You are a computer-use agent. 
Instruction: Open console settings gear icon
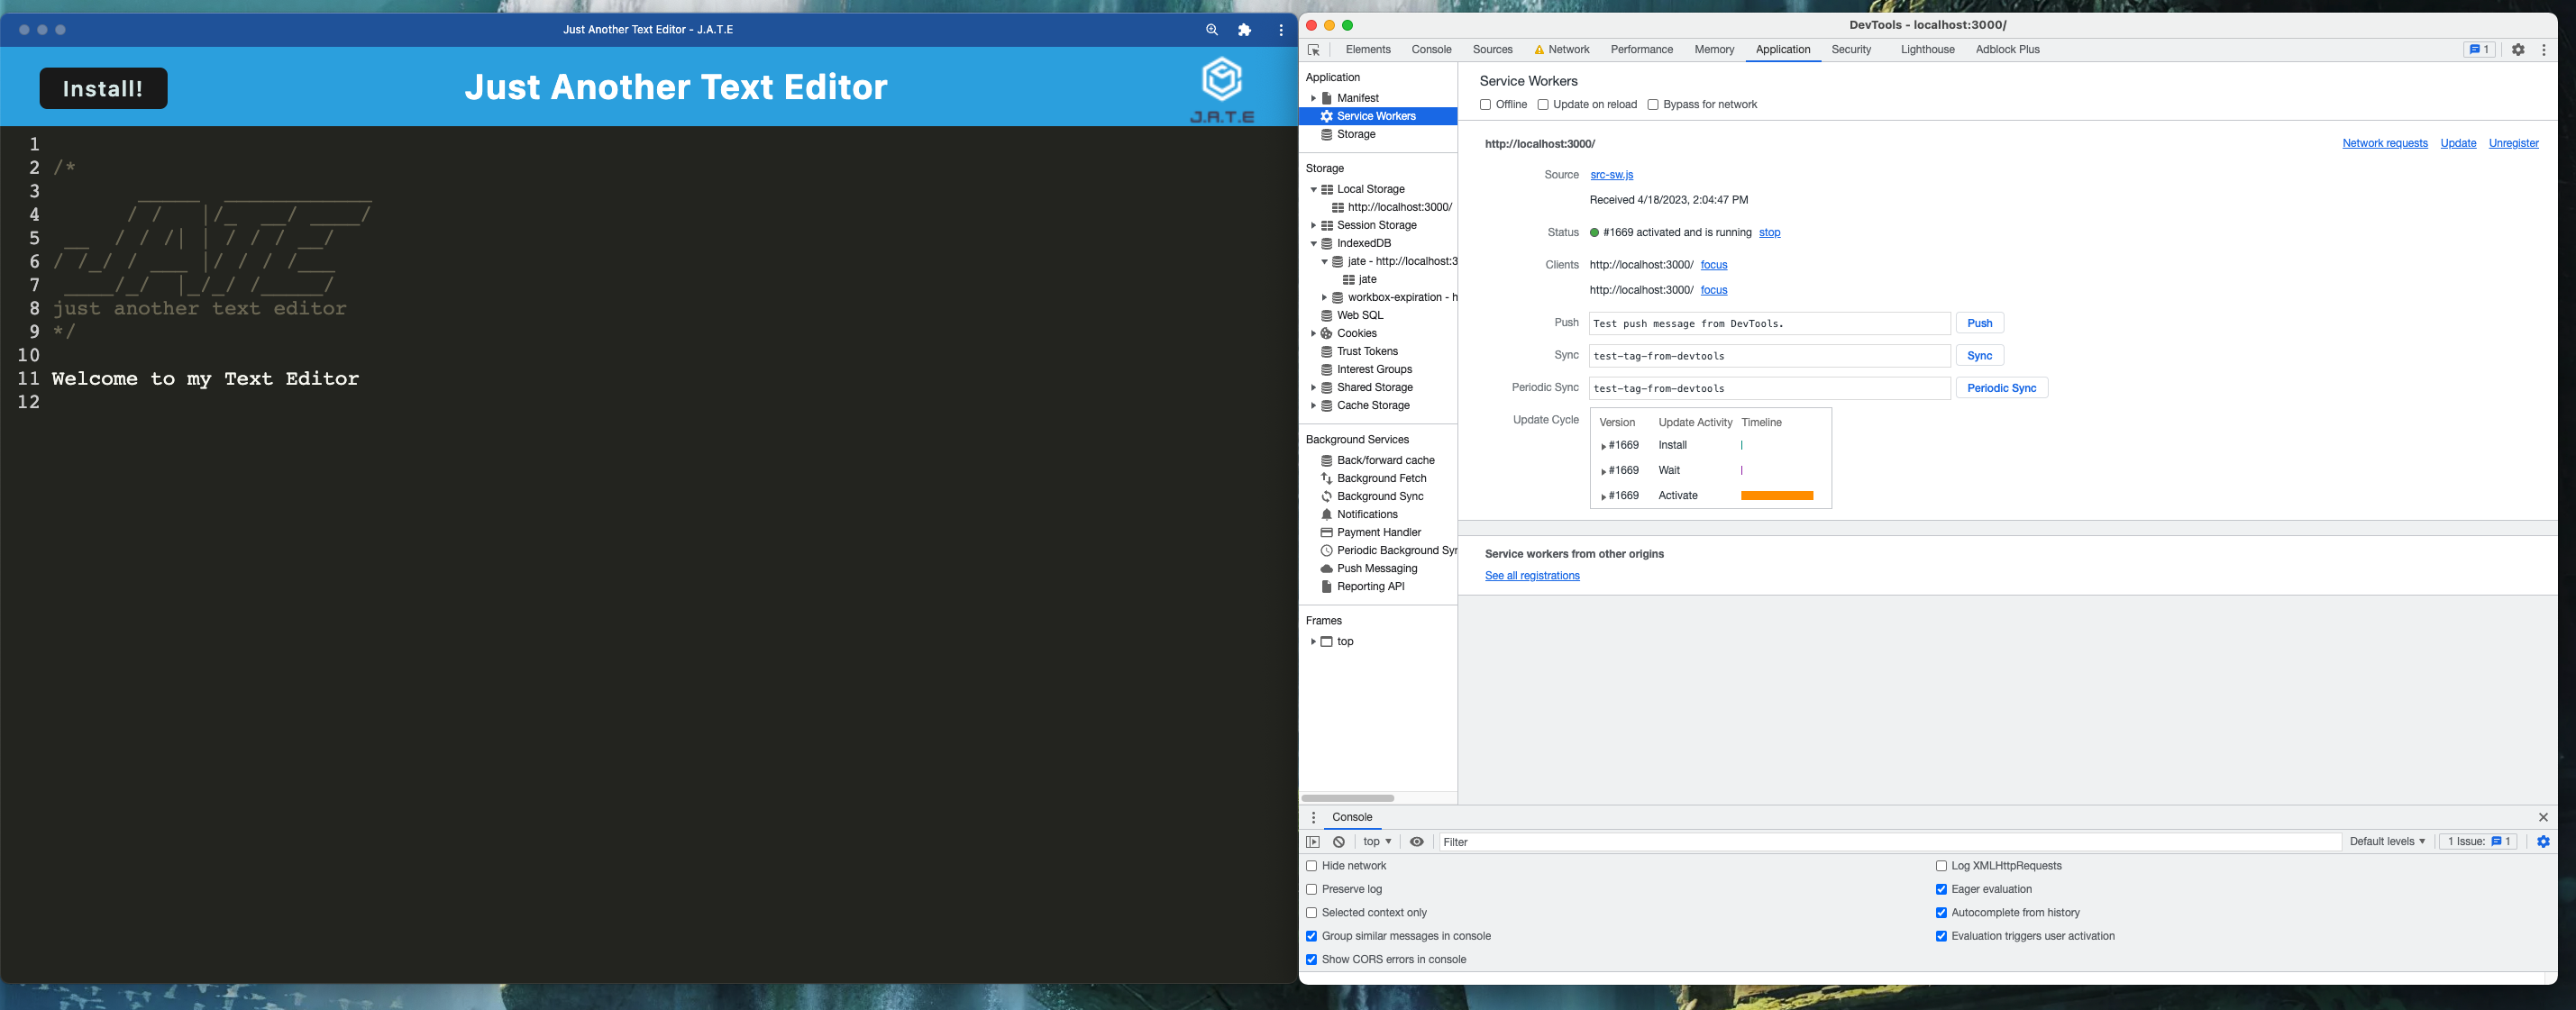point(2543,842)
